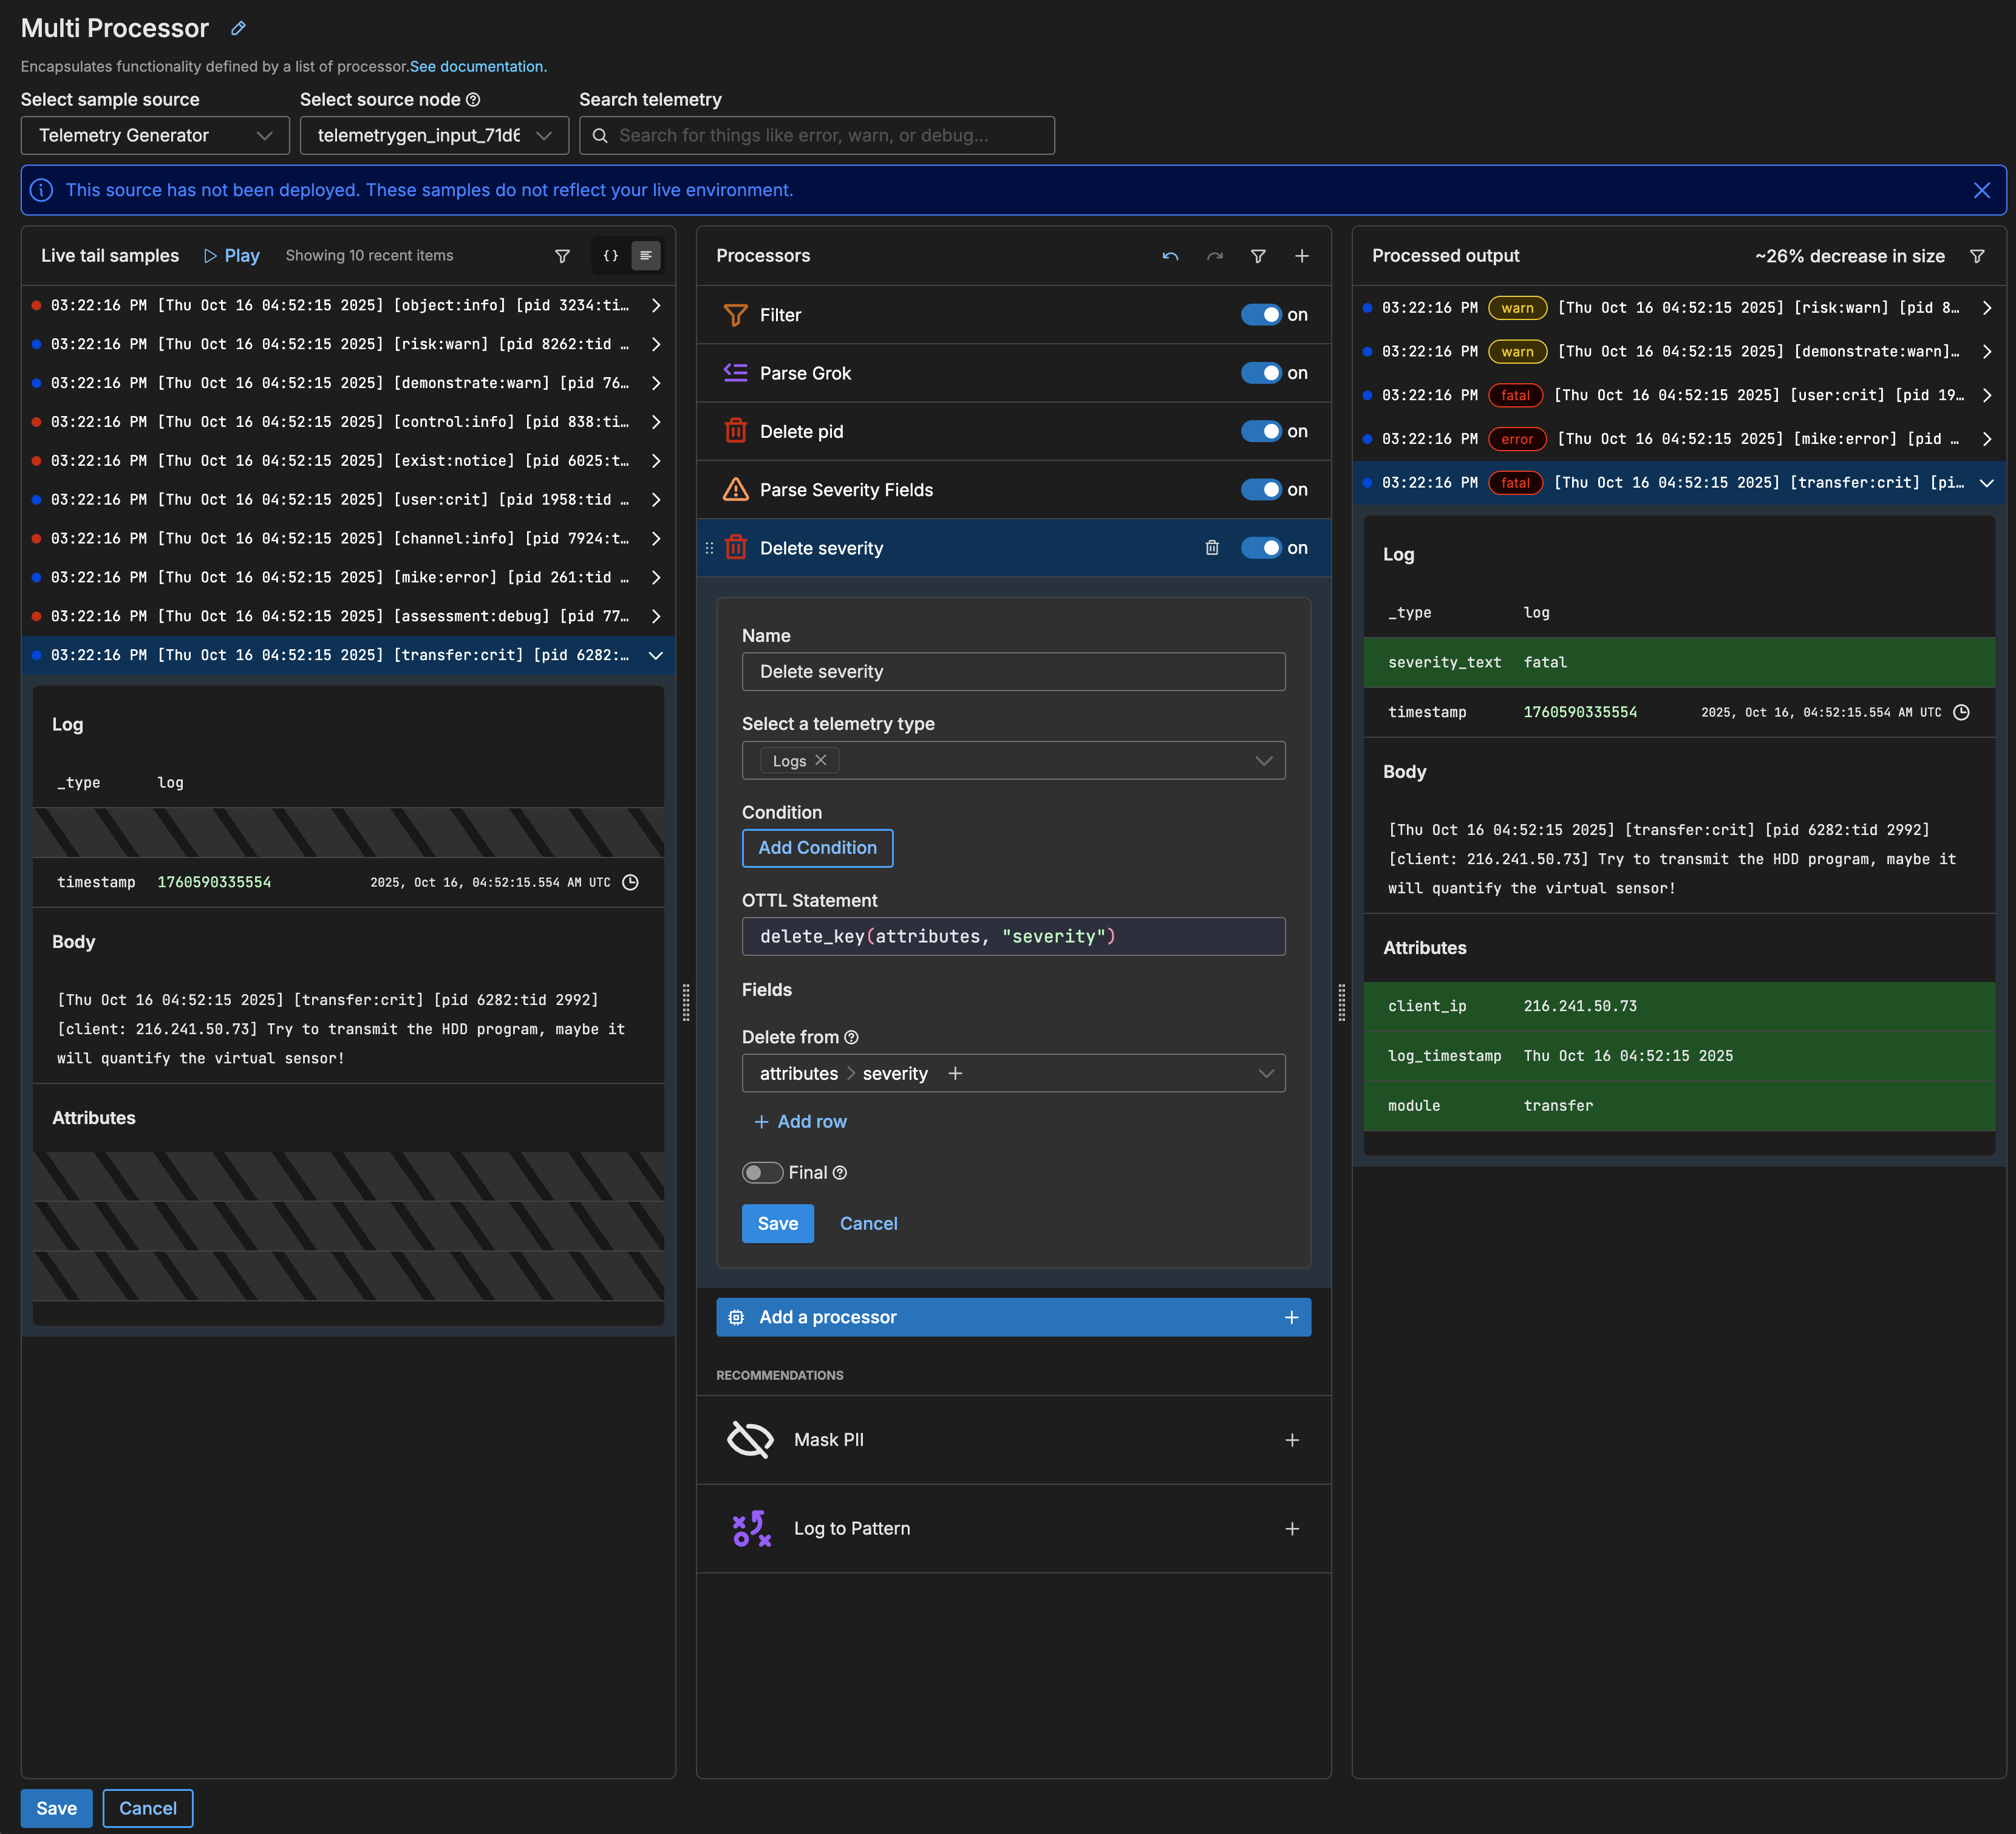The width and height of the screenshot is (2016, 1834).
Task: Click the undo icon in the Processors header
Action: pos(1170,256)
